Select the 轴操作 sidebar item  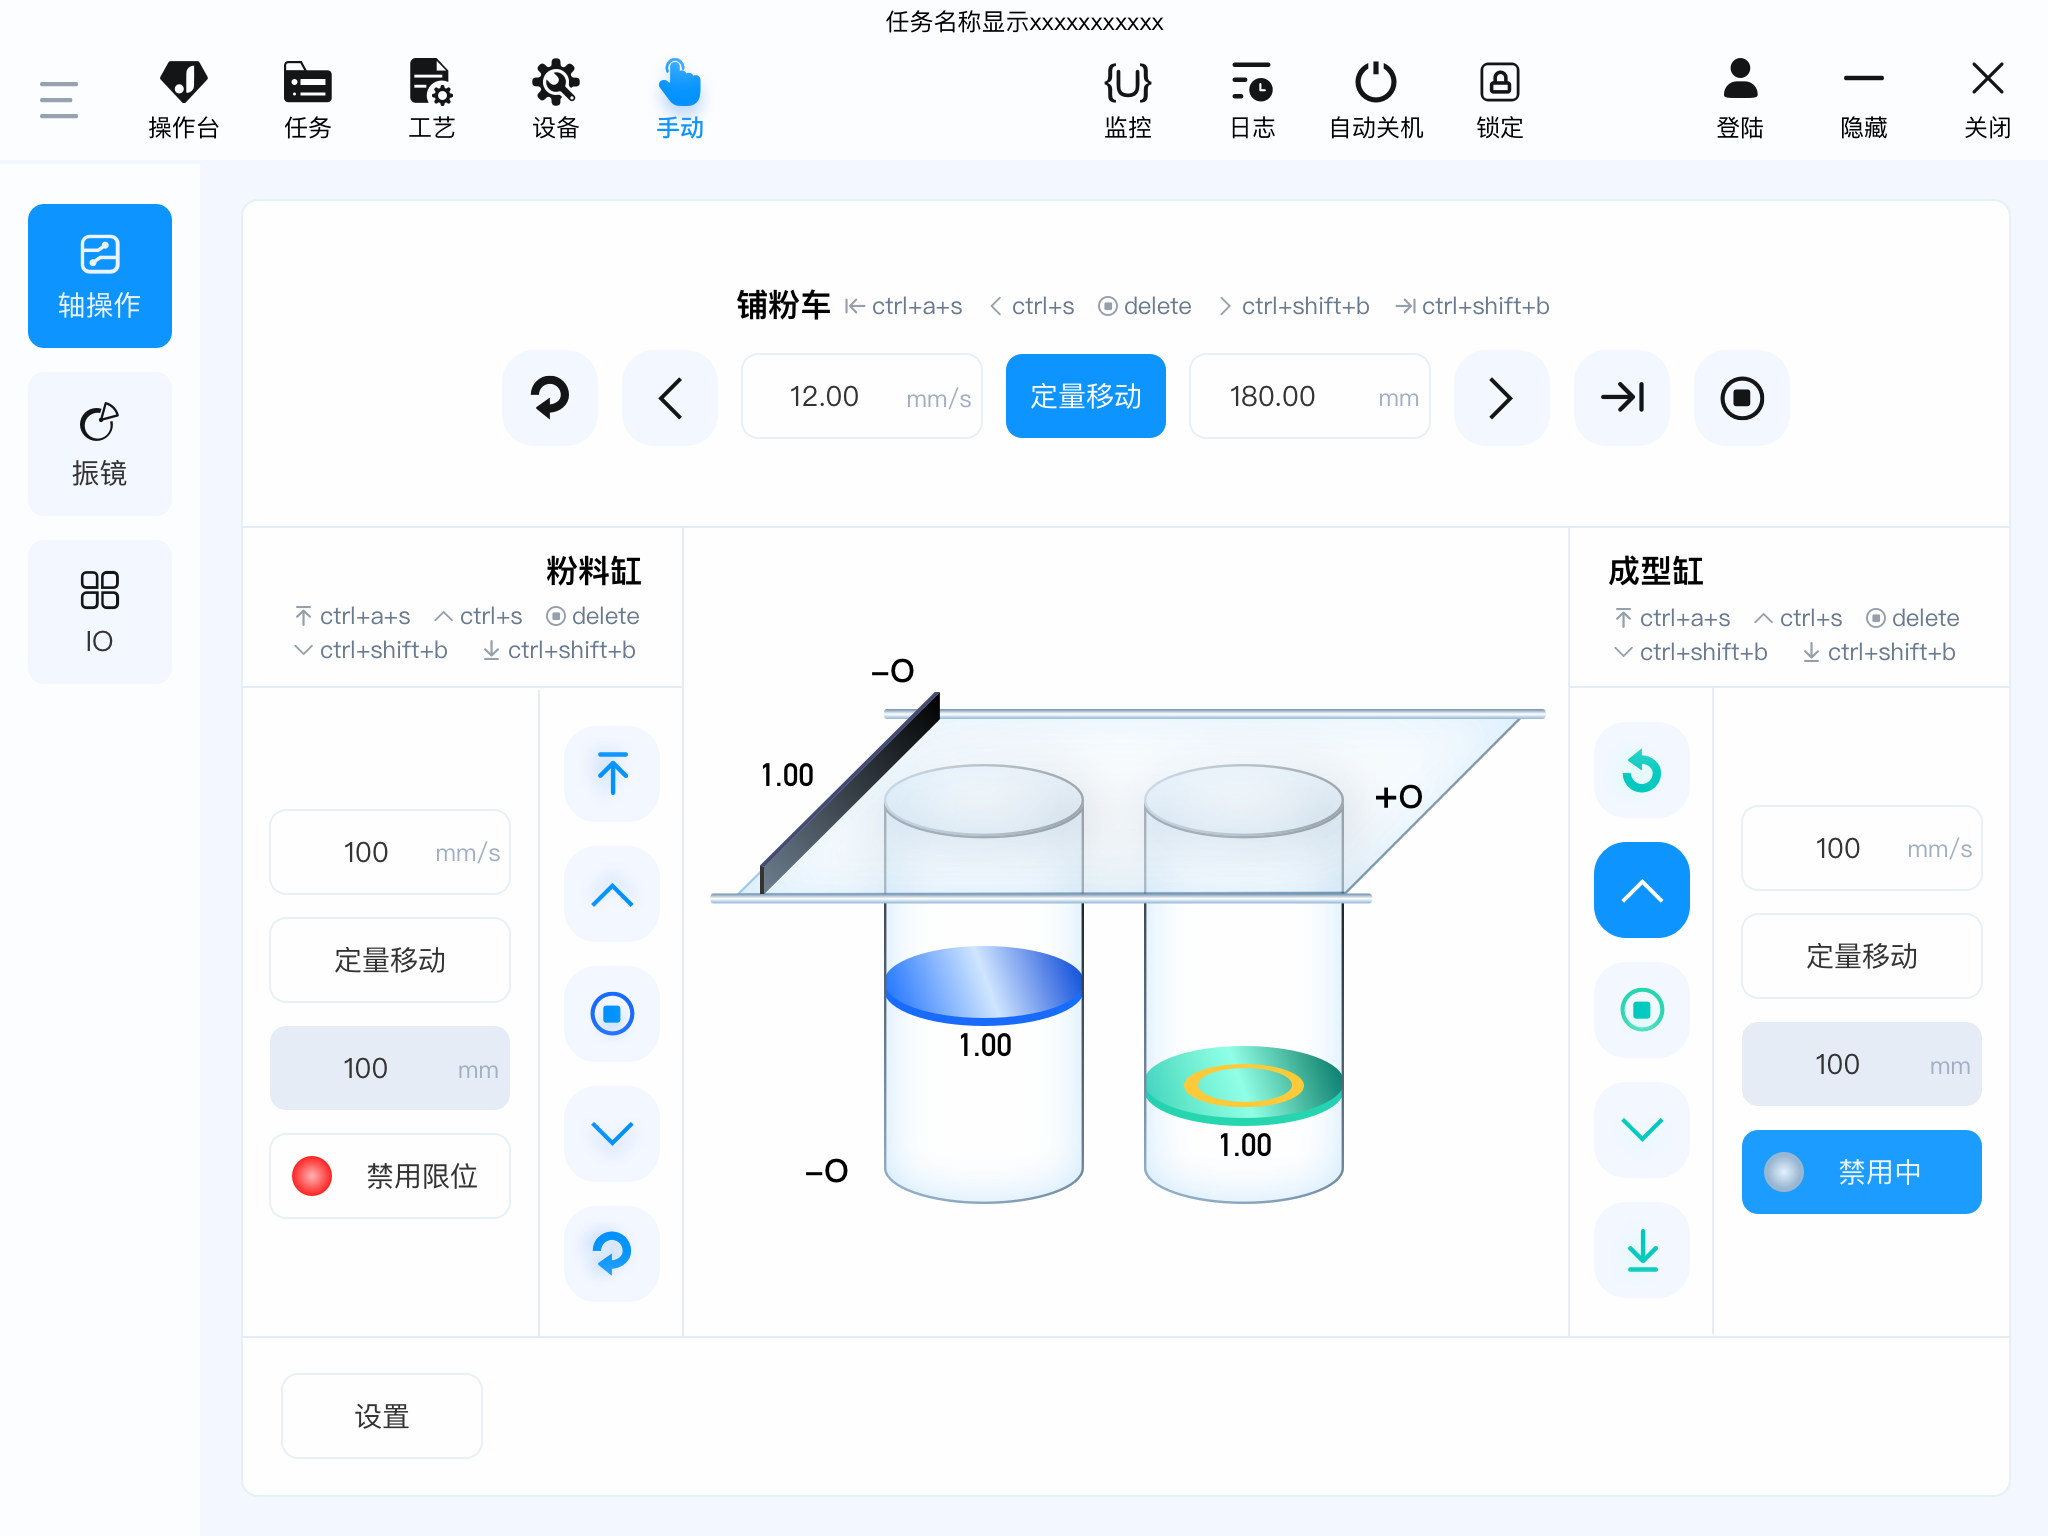click(x=100, y=276)
